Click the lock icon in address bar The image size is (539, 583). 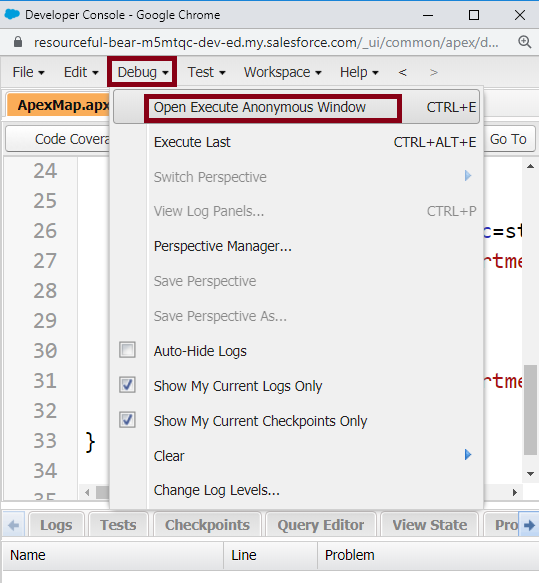click(17, 42)
